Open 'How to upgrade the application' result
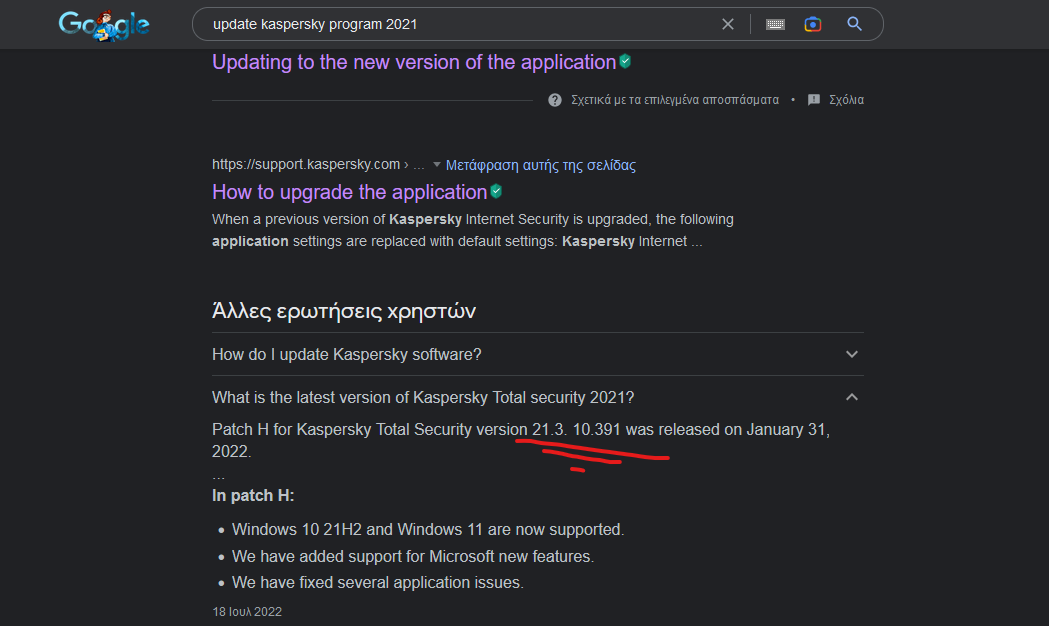The image size is (1049, 626). point(349,193)
